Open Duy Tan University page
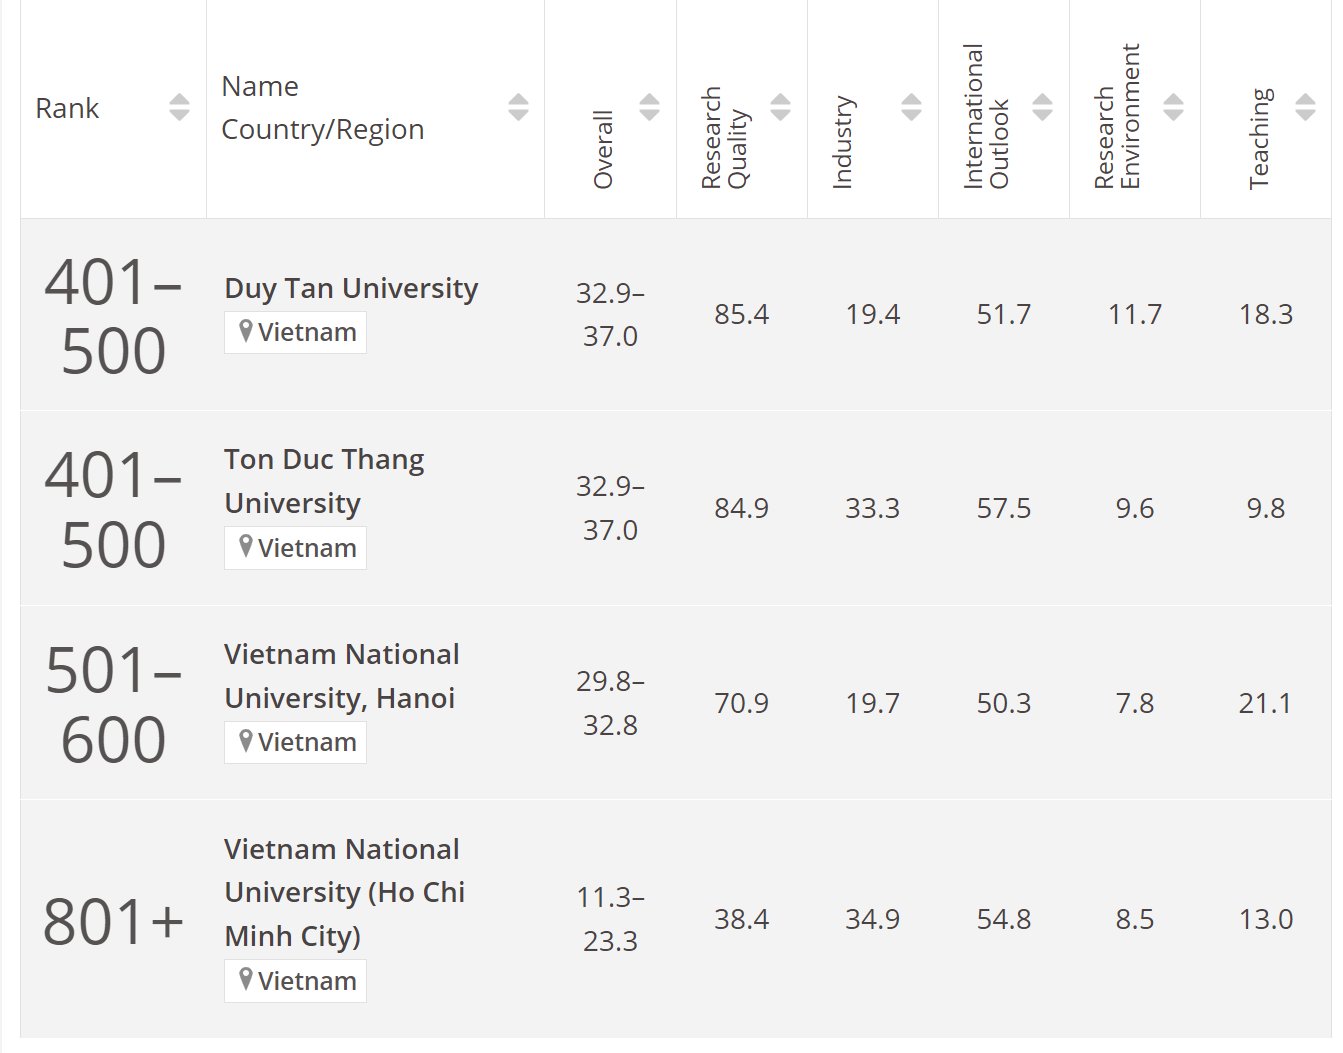 click(351, 288)
